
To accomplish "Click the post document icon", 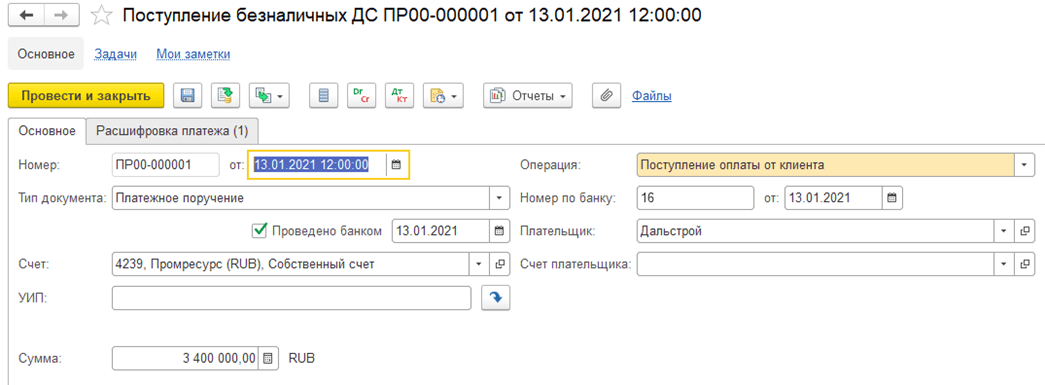I will point(226,96).
